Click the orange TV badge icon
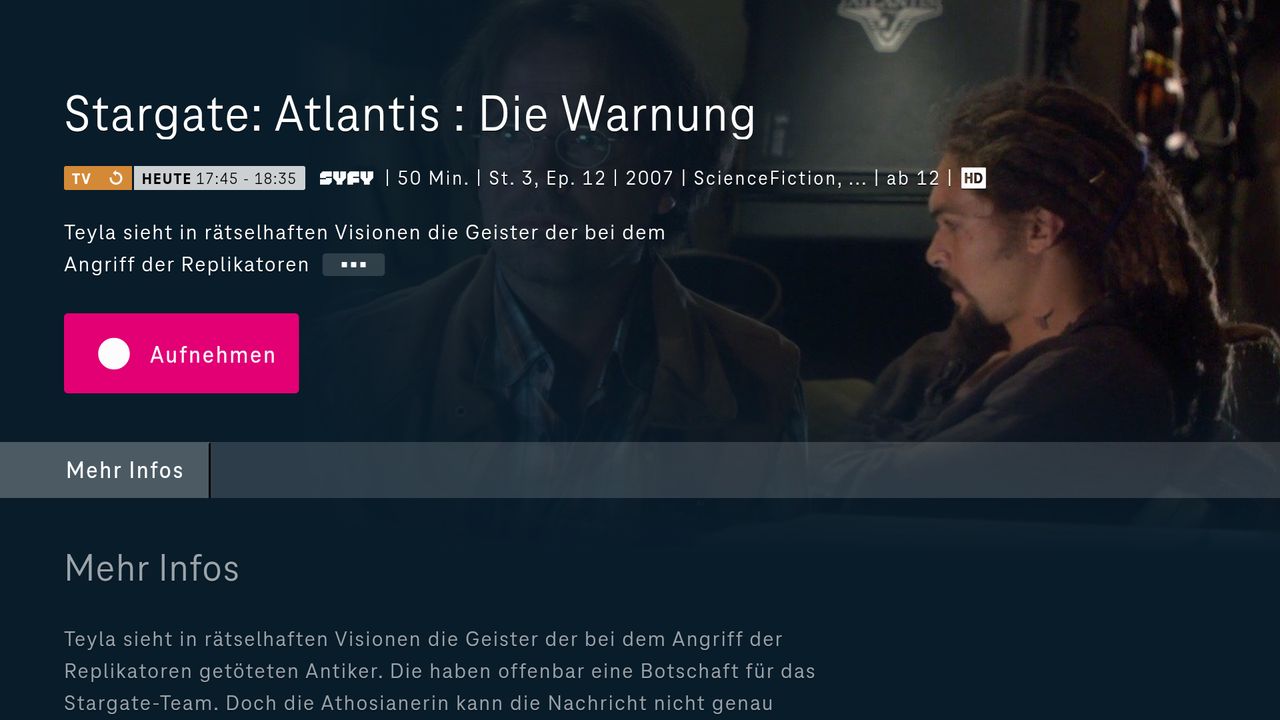The image size is (1280, 720). 82,178
